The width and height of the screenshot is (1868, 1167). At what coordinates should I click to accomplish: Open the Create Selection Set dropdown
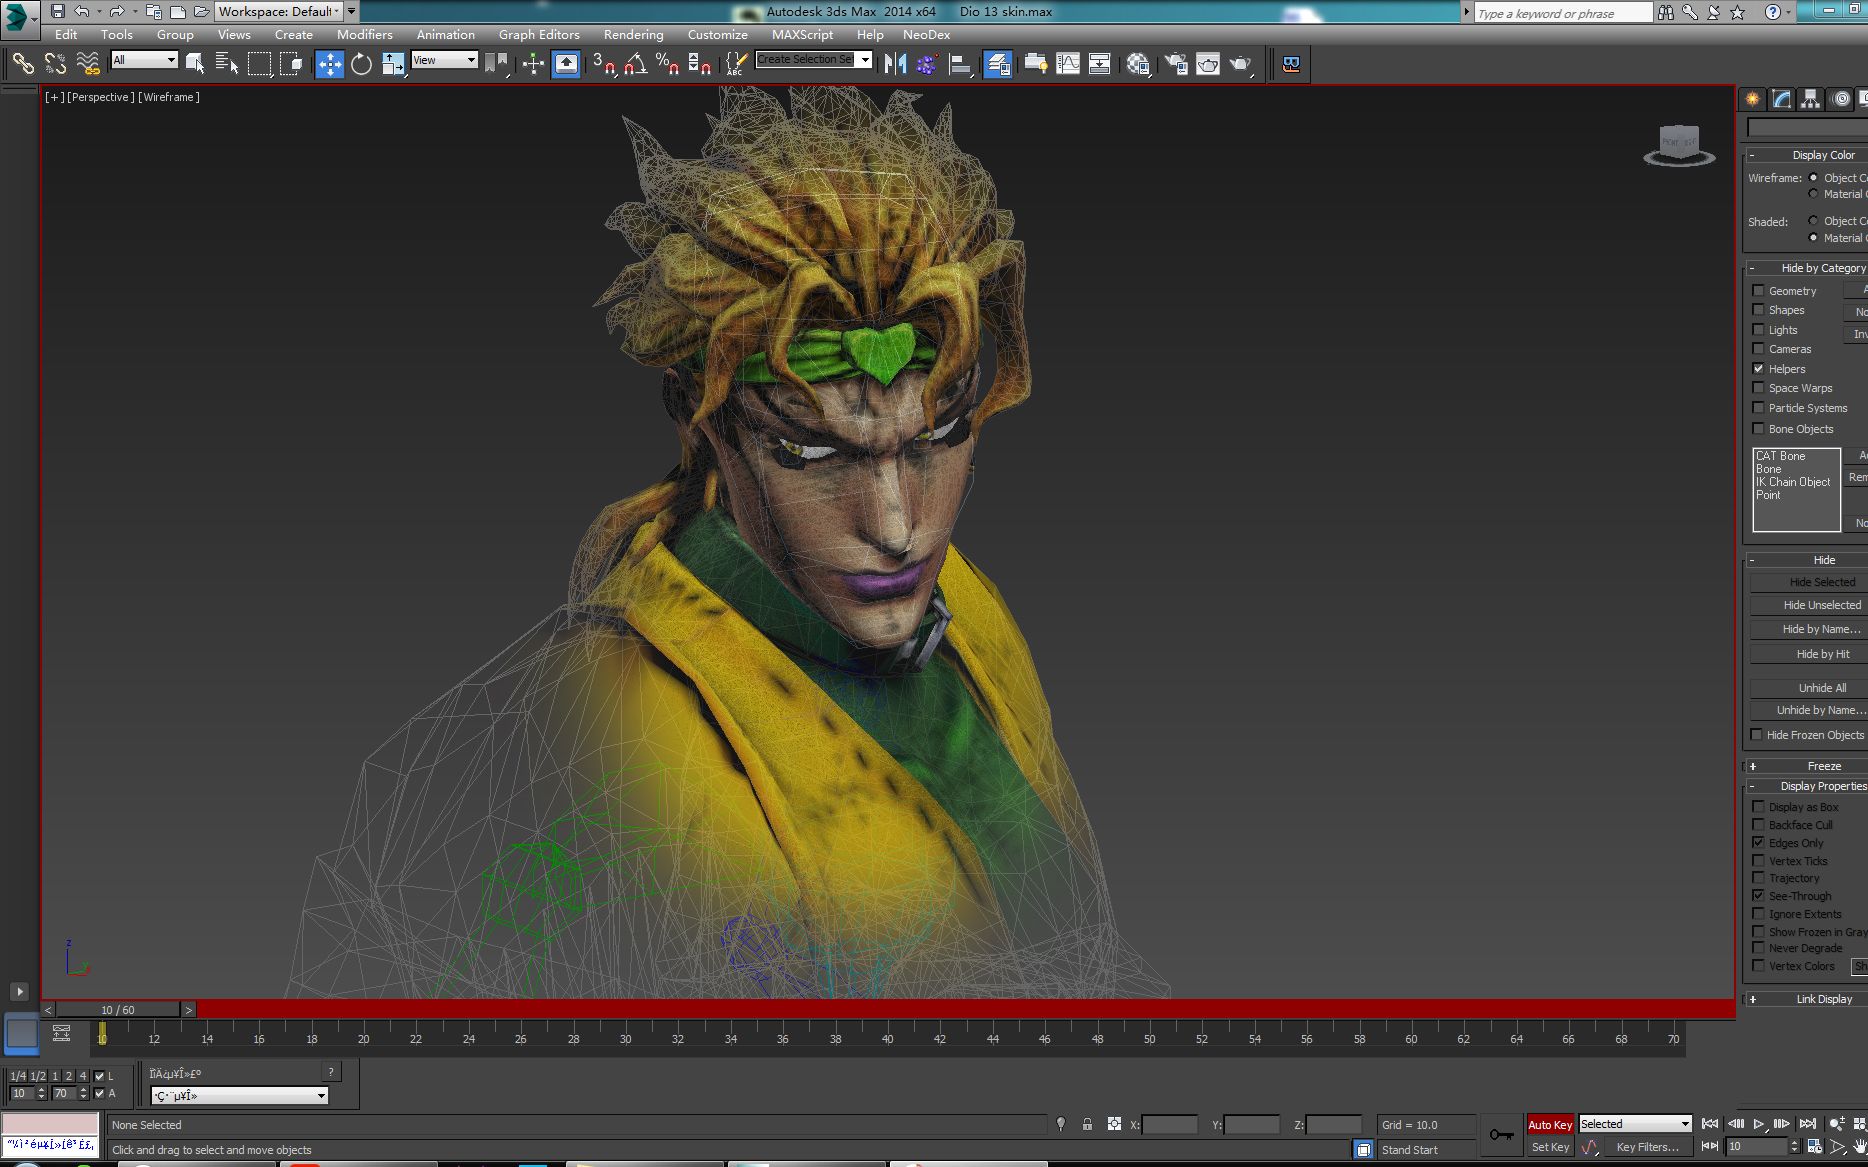814,60
